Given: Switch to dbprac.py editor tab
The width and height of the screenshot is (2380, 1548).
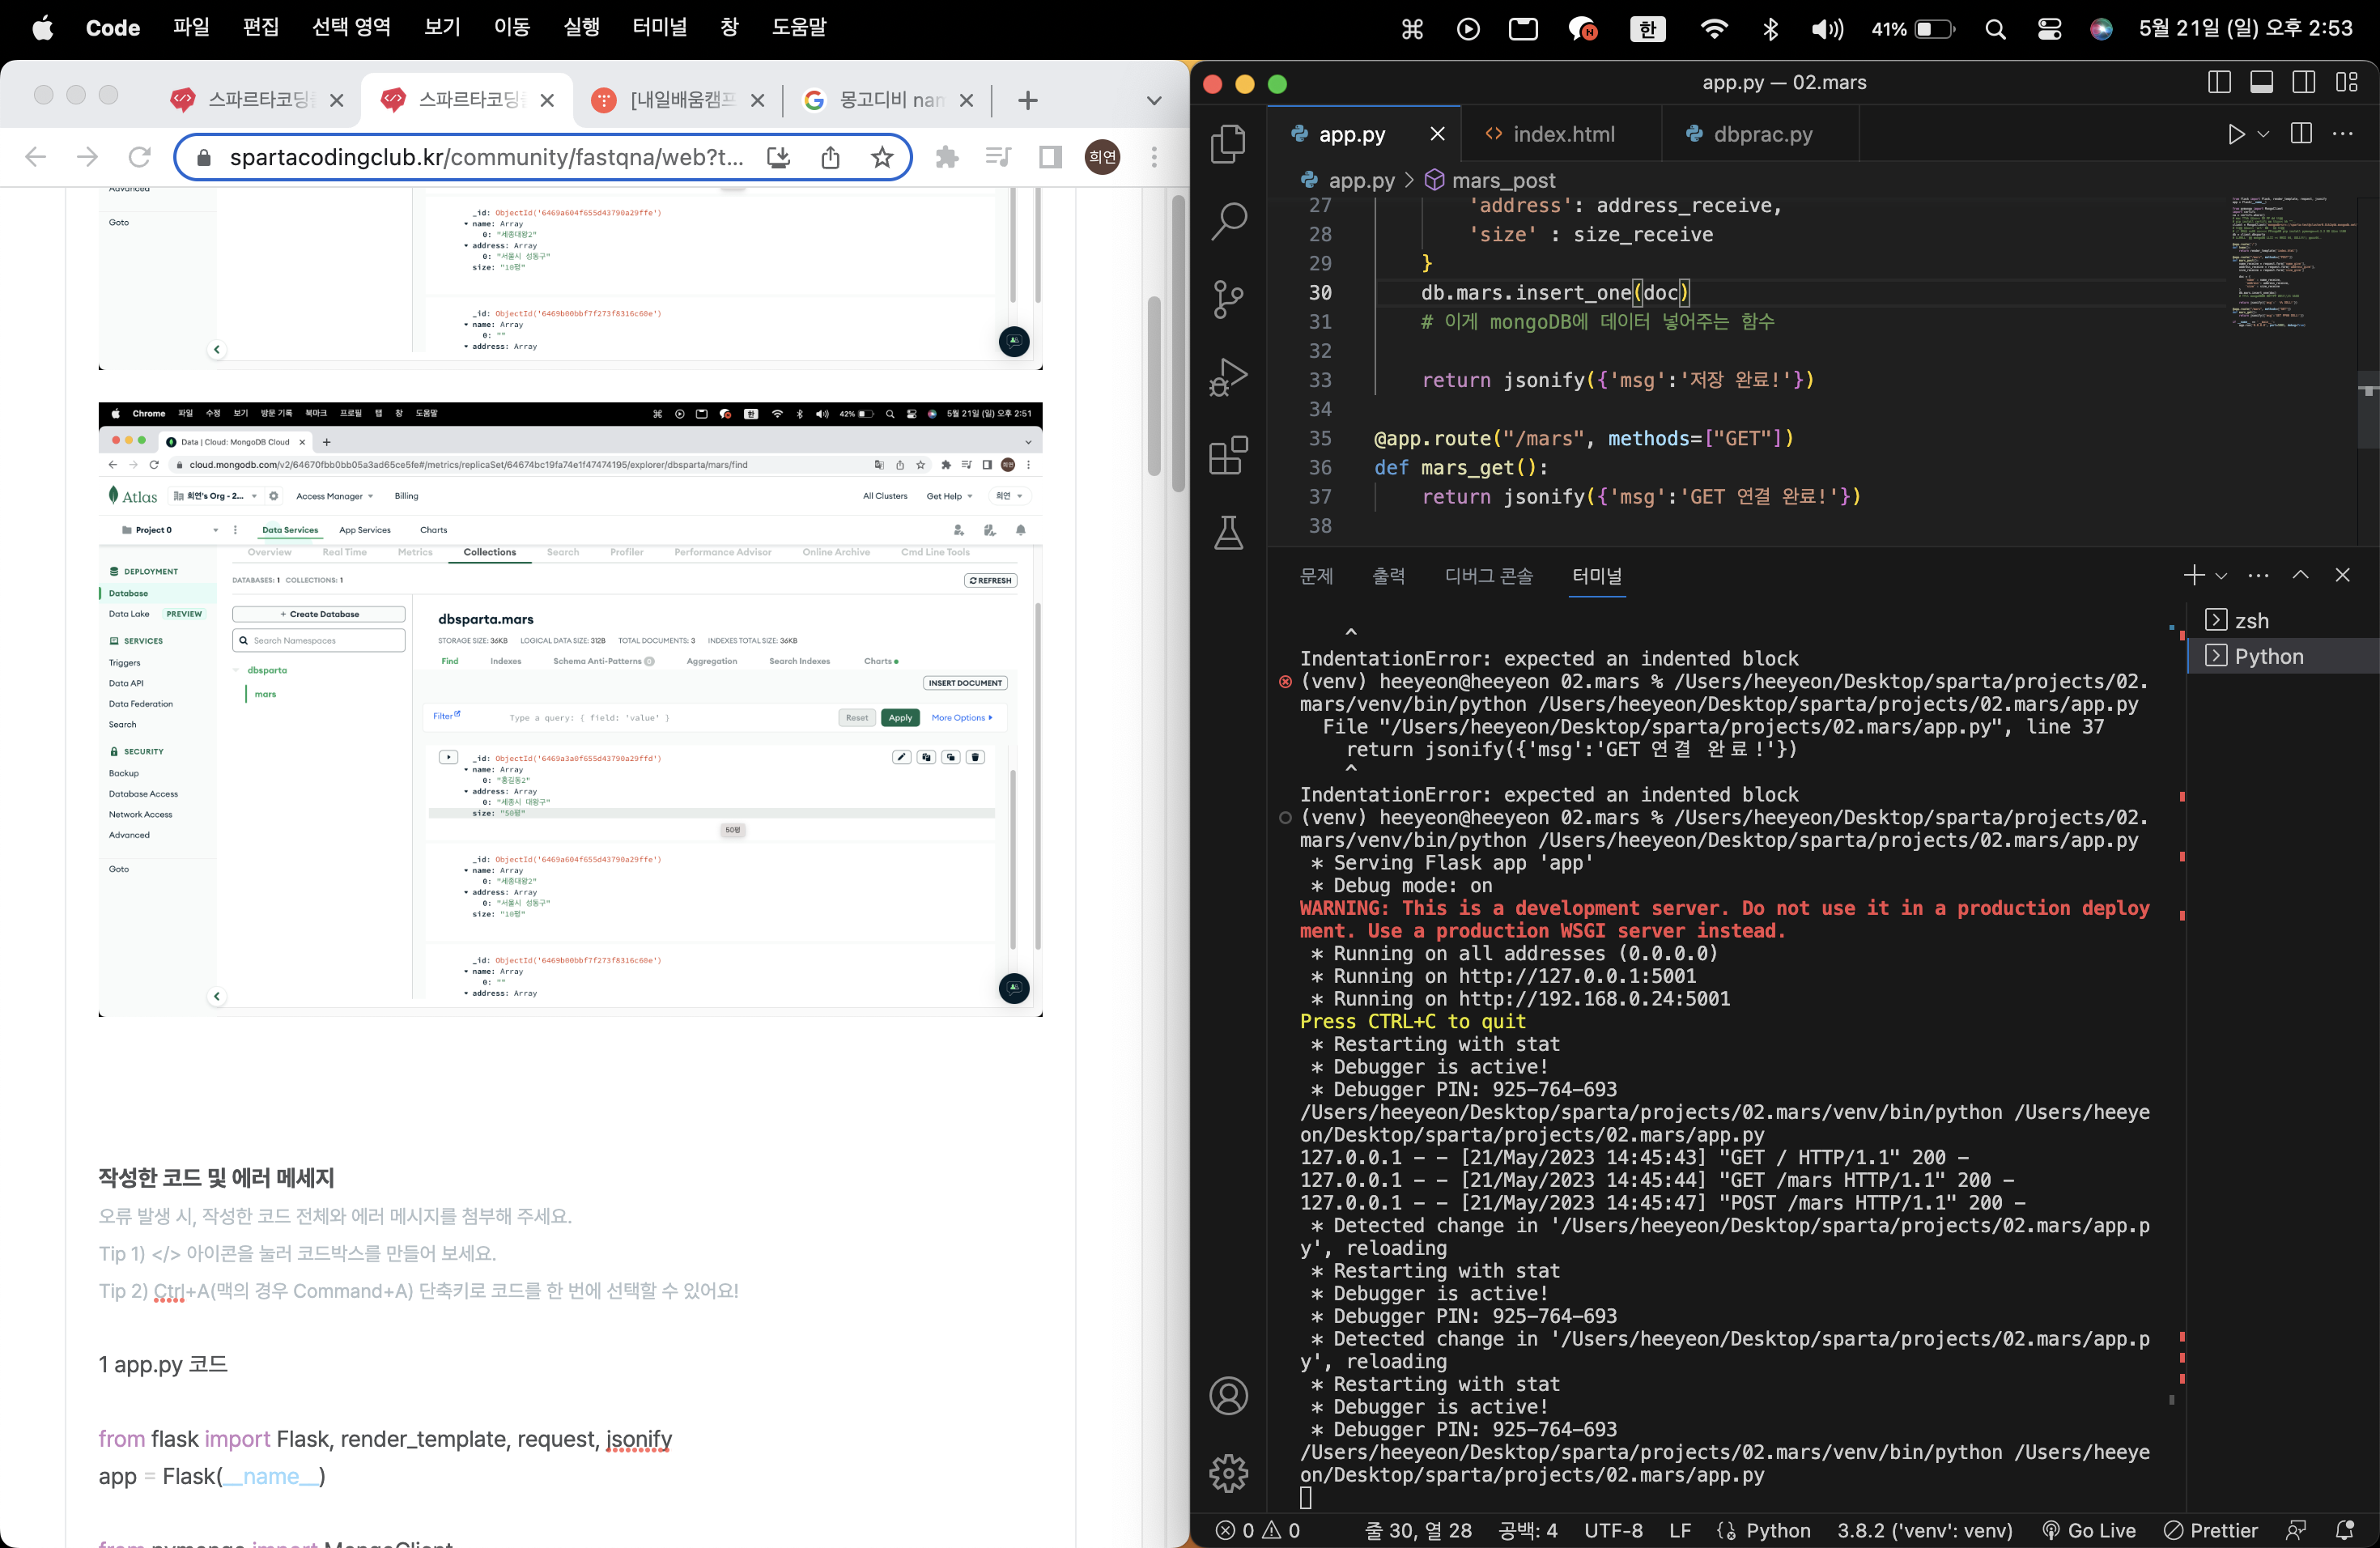Looking at the screenshot, I should click(x=1760, y=134).
